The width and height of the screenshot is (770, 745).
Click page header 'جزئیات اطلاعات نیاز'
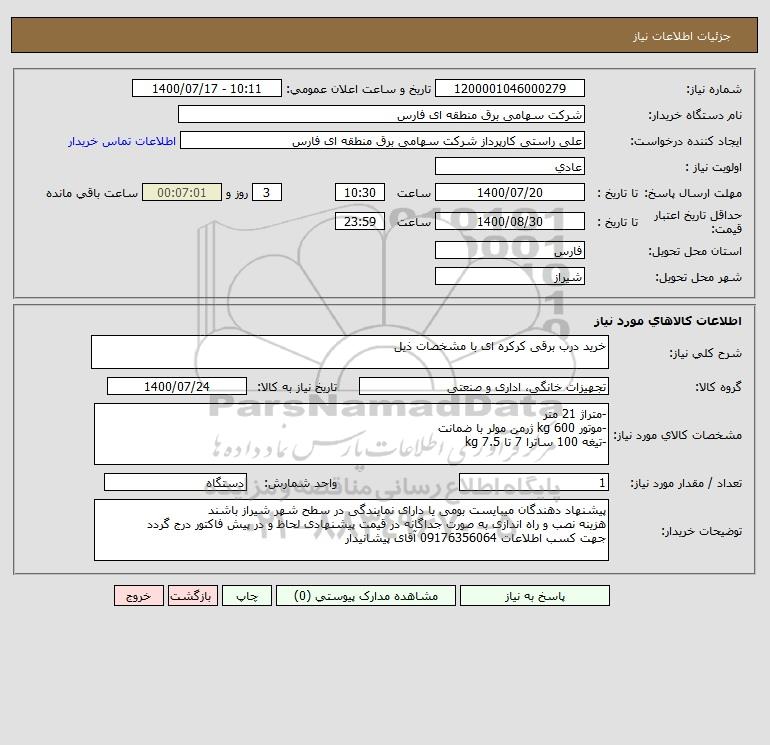pyautogui.click(x=682, y=36)
